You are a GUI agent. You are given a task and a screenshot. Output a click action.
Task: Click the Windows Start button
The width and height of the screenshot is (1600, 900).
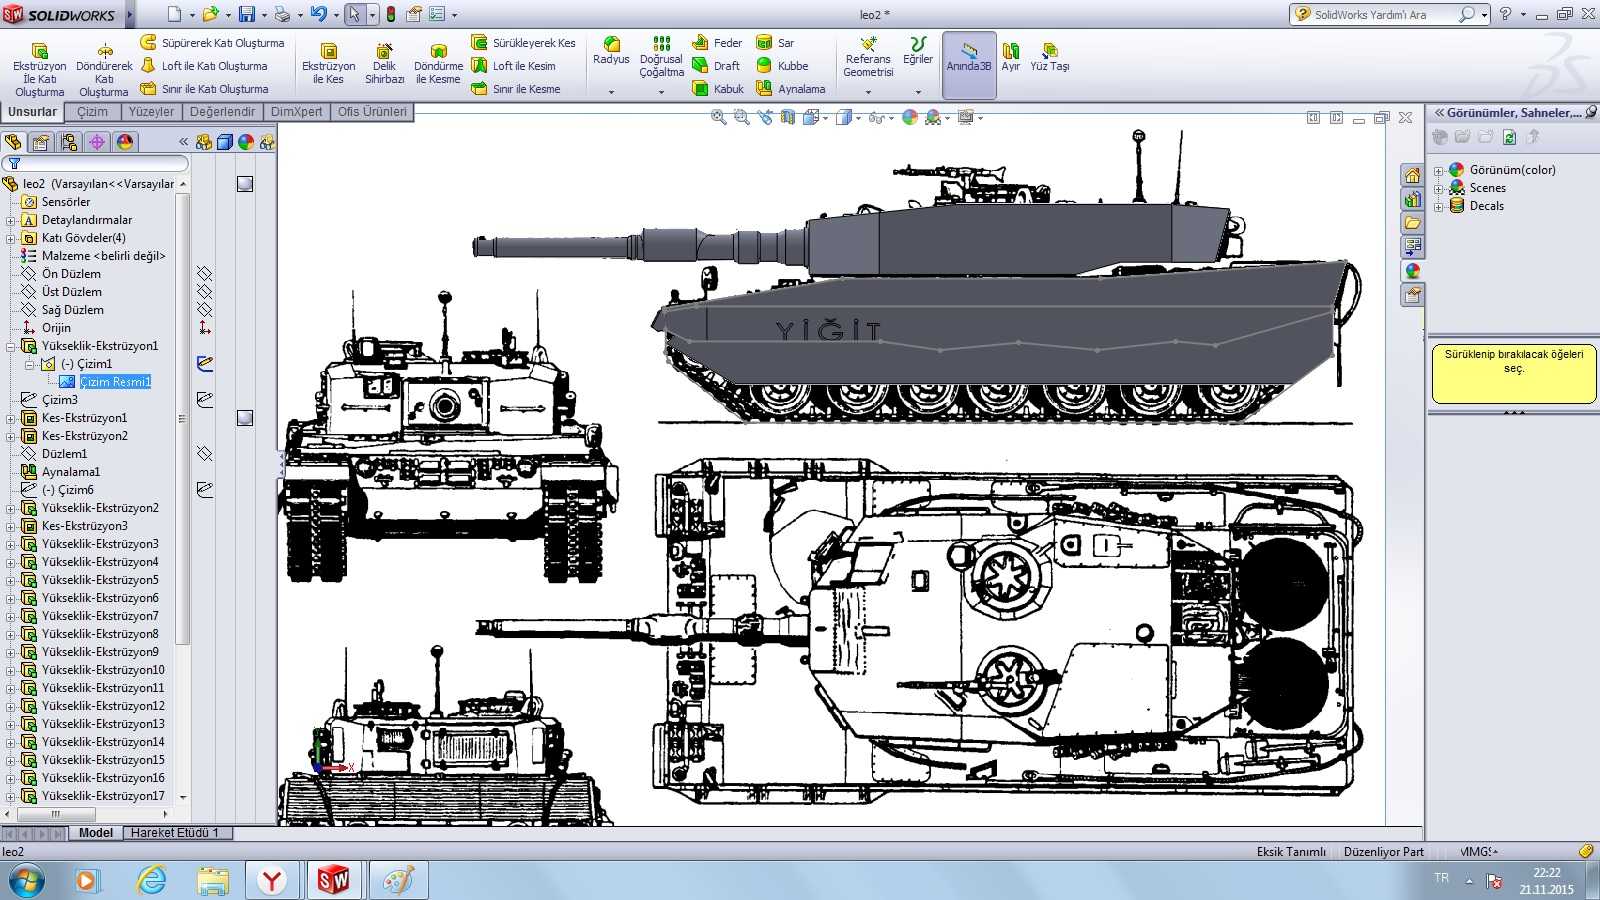(26, 880)
